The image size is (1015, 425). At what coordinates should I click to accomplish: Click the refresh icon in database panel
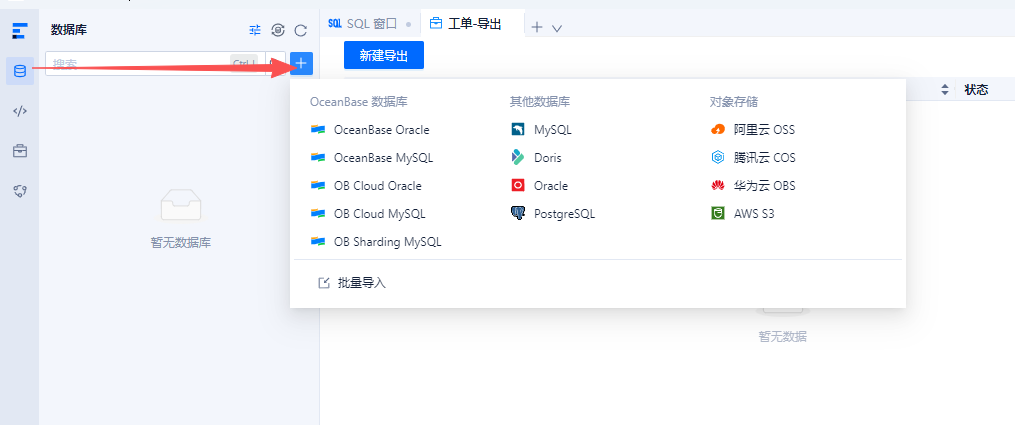[x=300, y=30]
